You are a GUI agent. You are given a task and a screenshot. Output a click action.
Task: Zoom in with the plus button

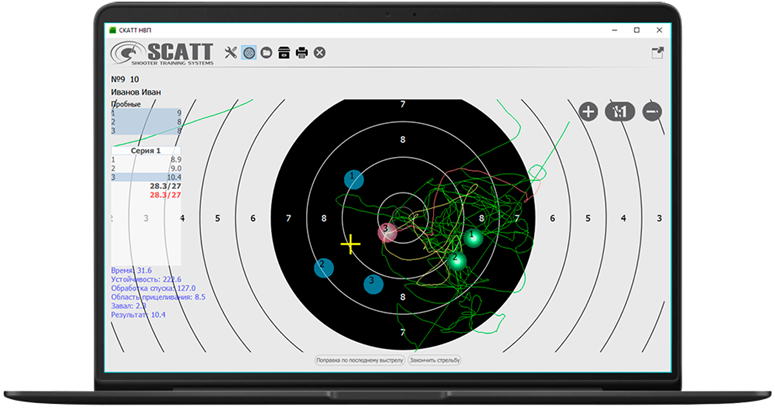coord(588,112)
